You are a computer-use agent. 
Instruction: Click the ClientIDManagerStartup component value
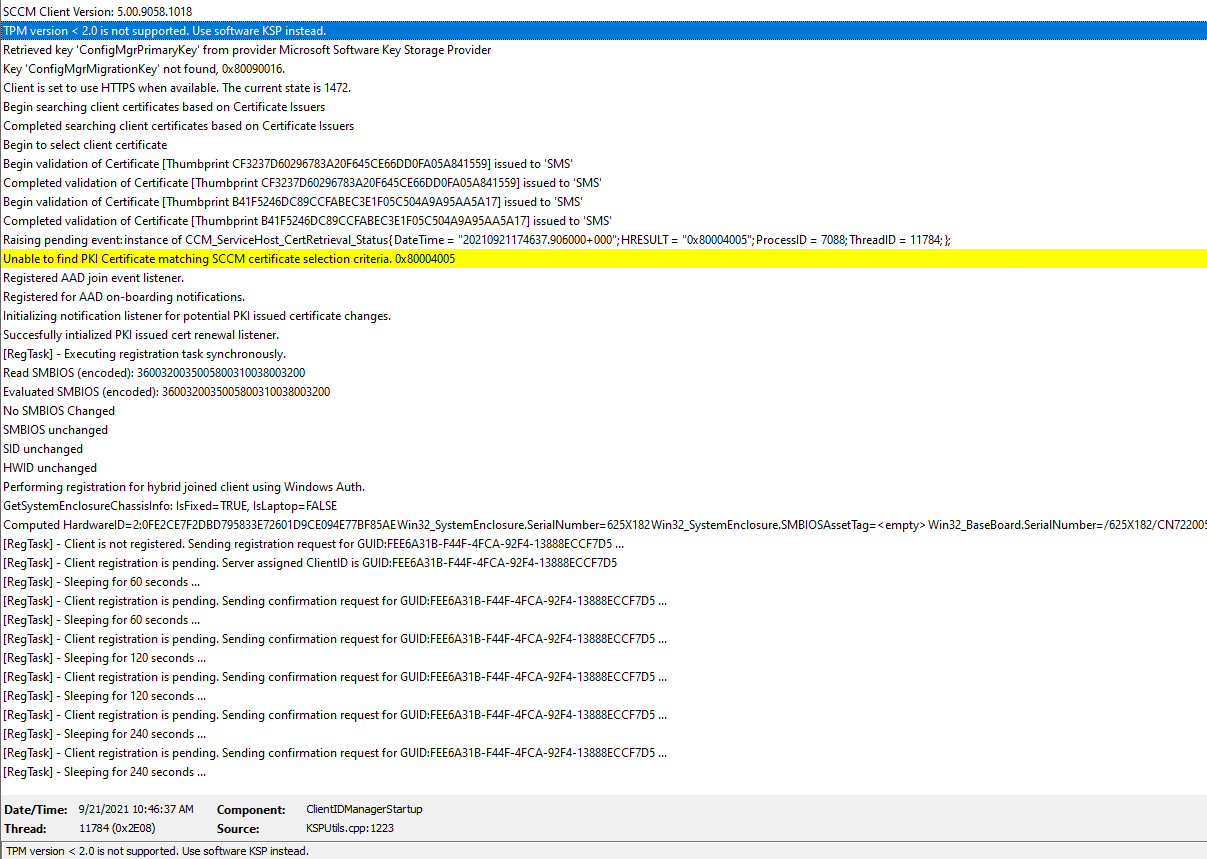(364, 809)
